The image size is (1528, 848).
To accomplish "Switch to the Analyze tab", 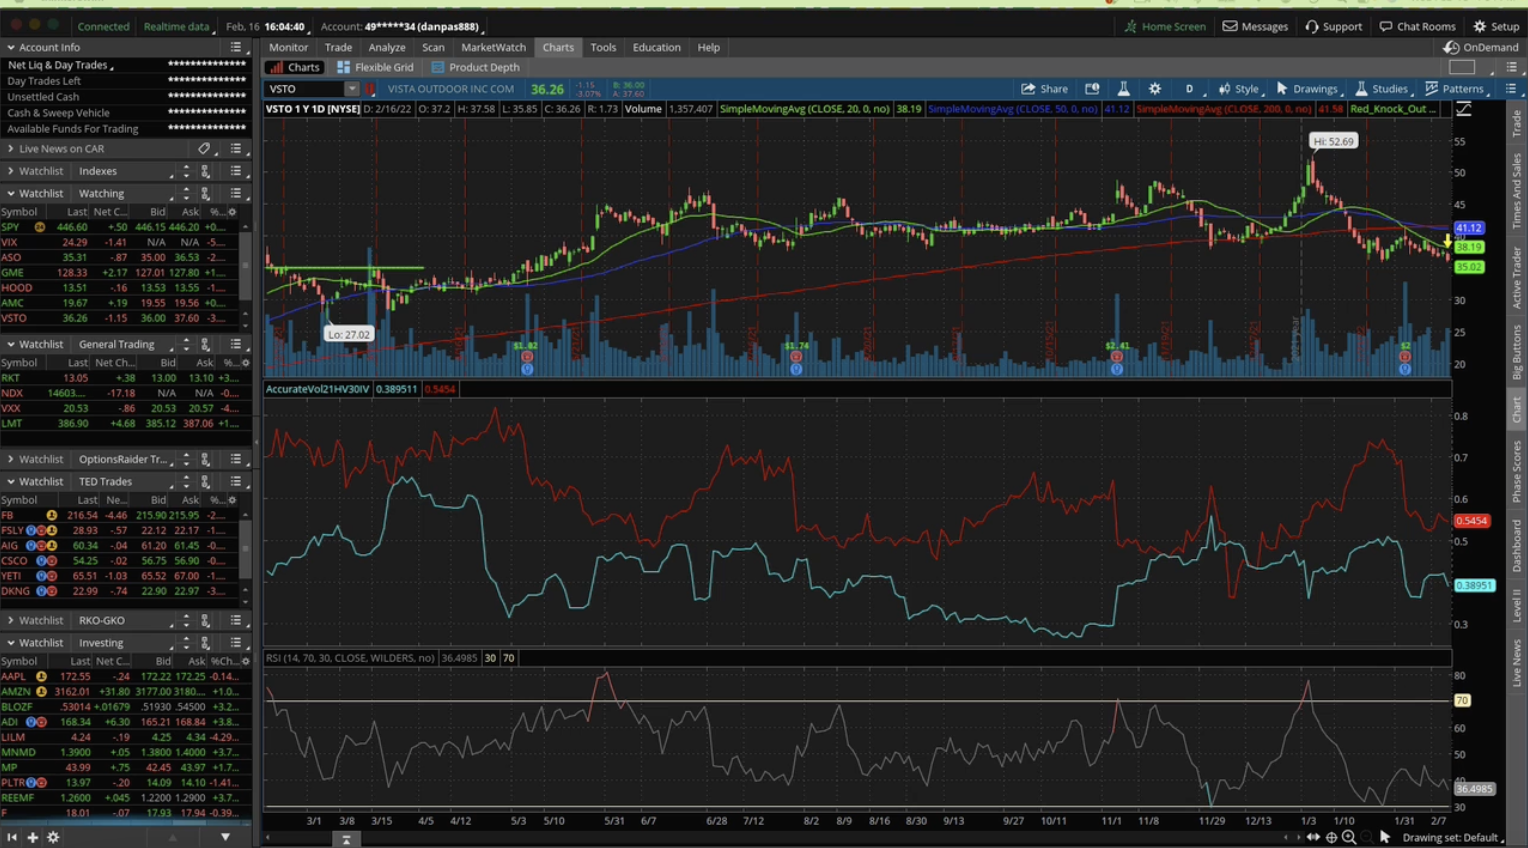I will (387, 47).
